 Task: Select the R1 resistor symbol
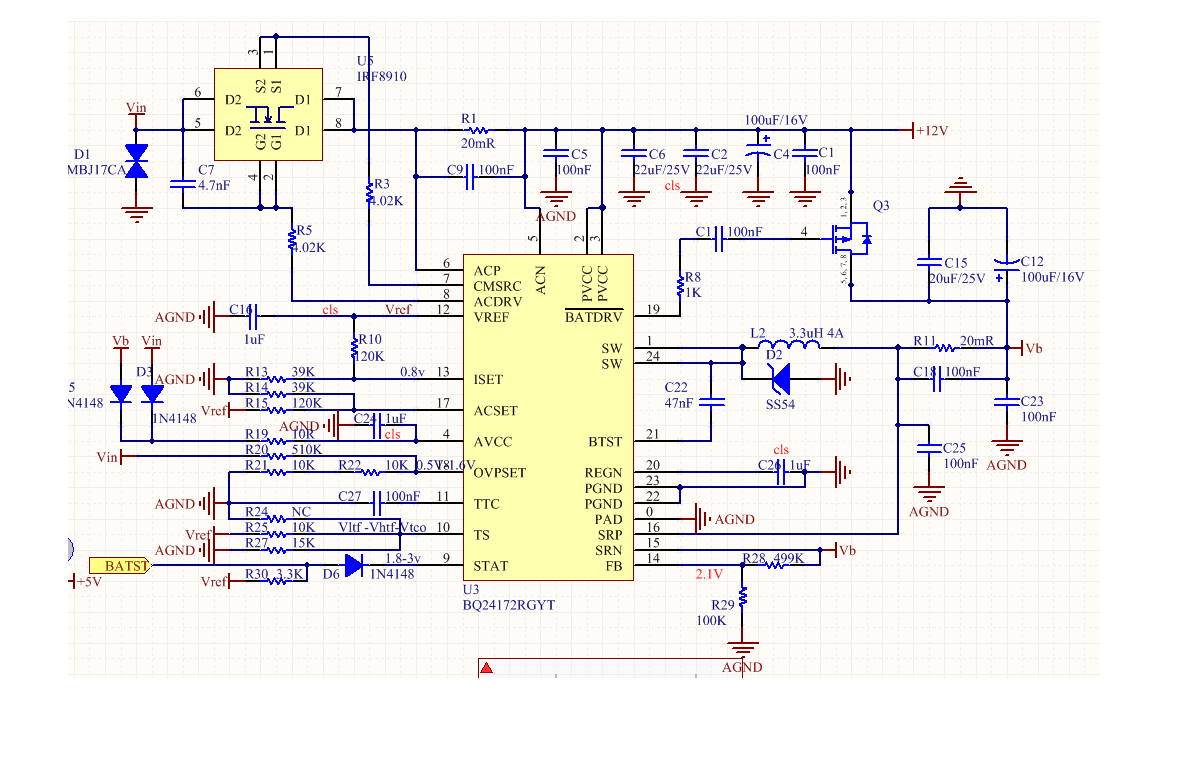click(478, 130)
